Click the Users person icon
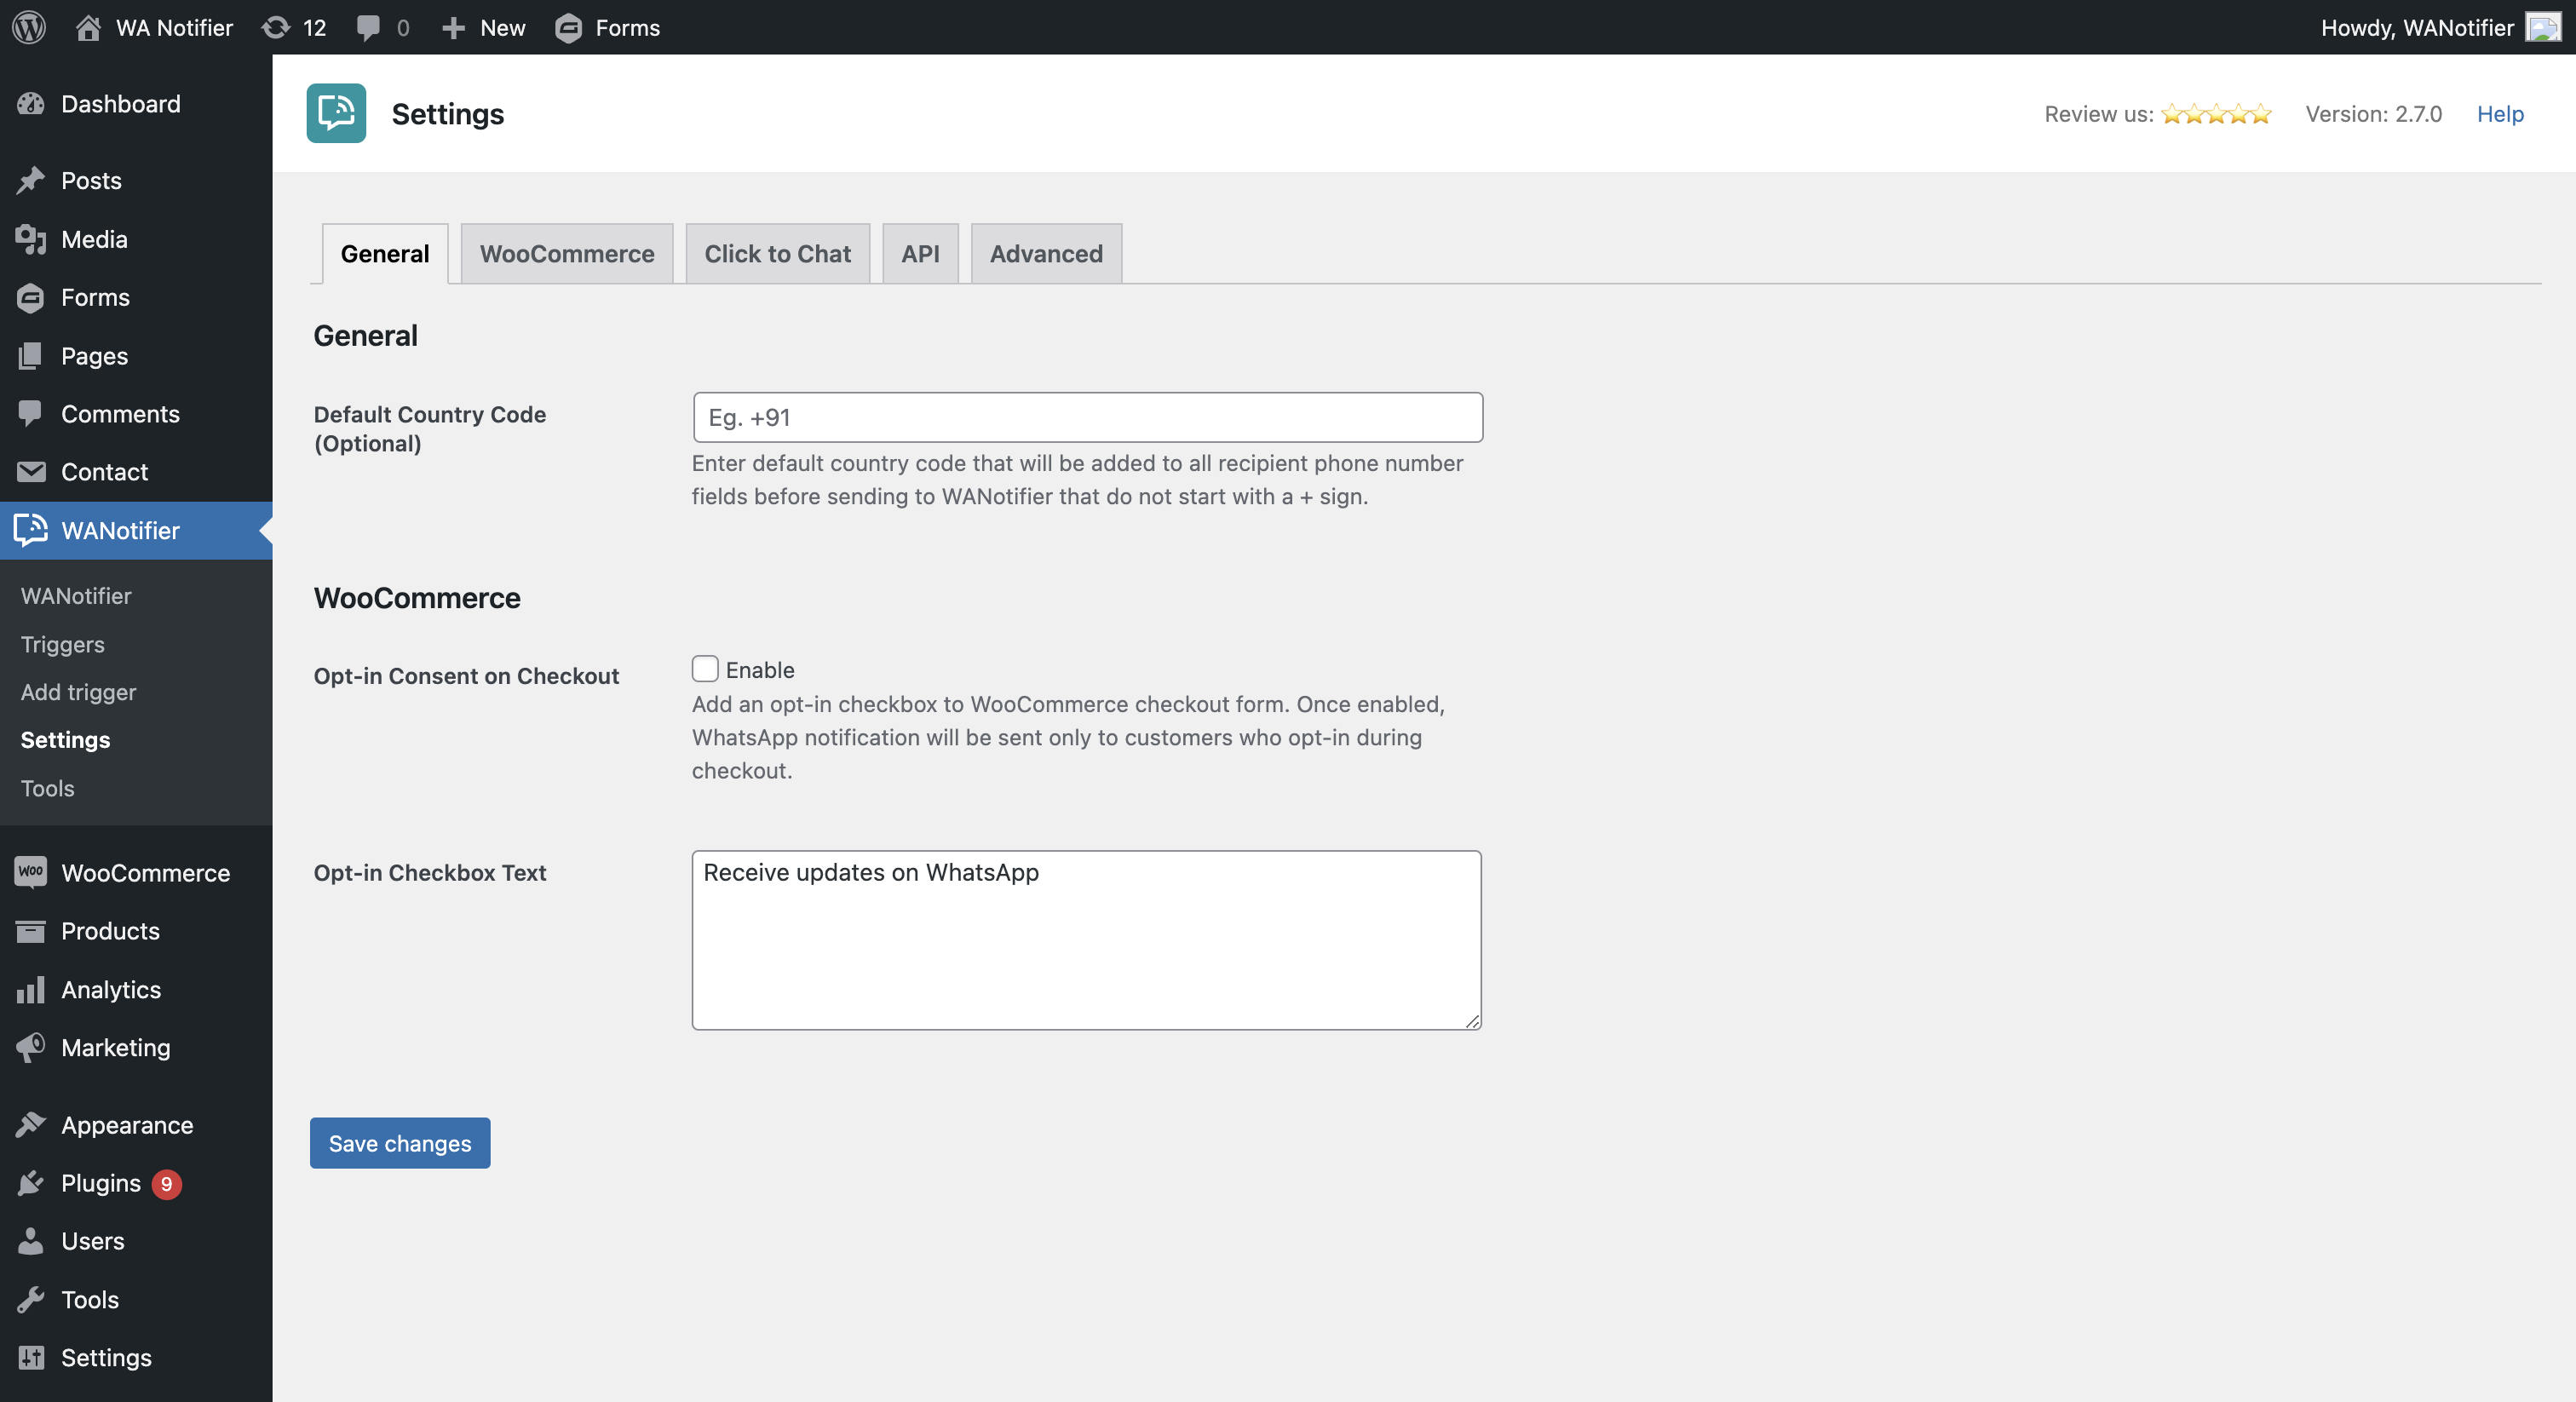 tap(31, 1241)
